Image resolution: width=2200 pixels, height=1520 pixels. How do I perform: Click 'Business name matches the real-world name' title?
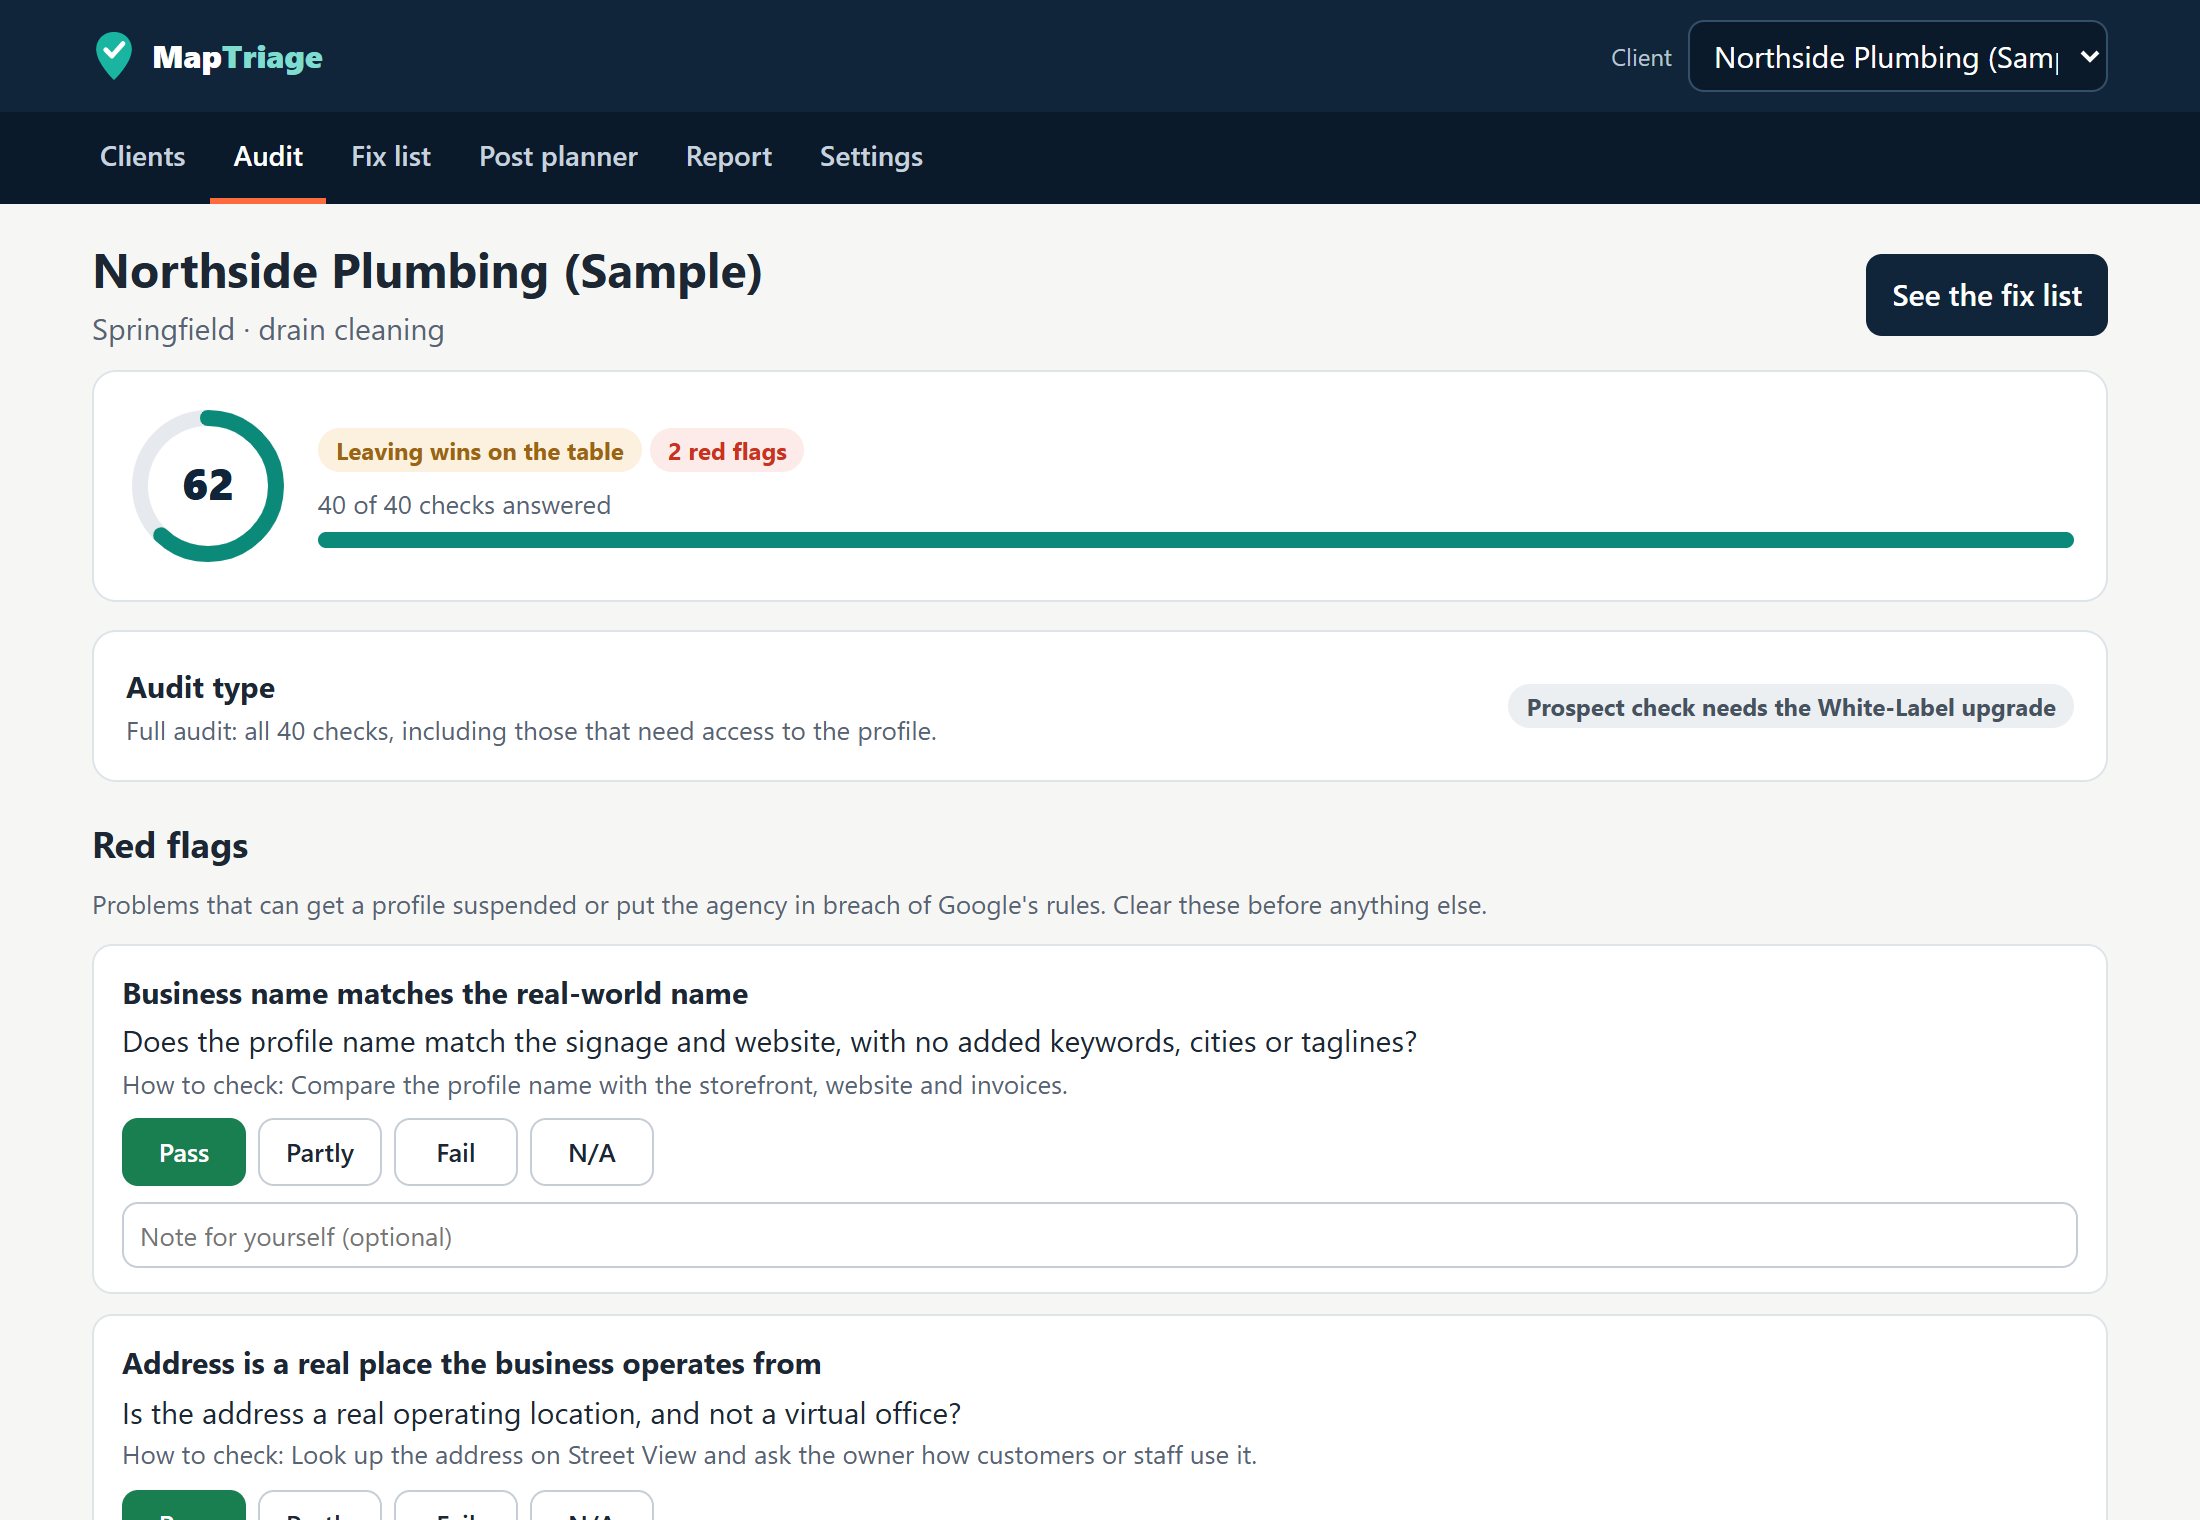pyautogui.click(x=435, y=993)
